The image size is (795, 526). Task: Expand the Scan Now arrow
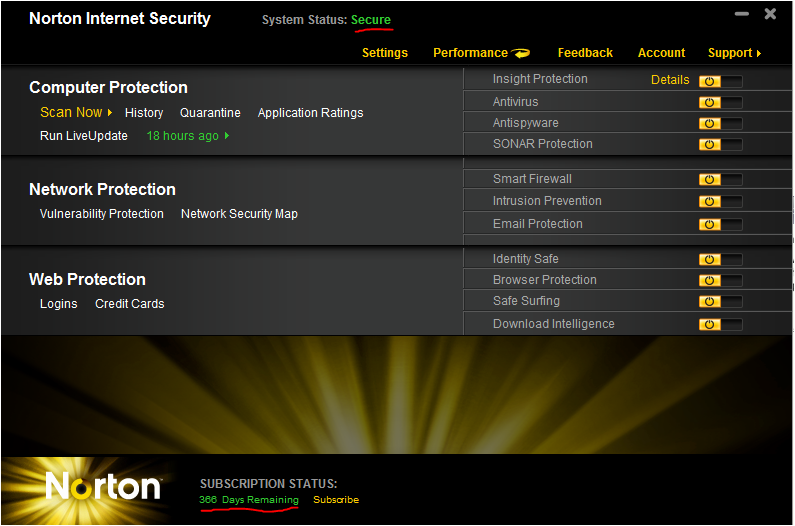click(x=110, y=113)
